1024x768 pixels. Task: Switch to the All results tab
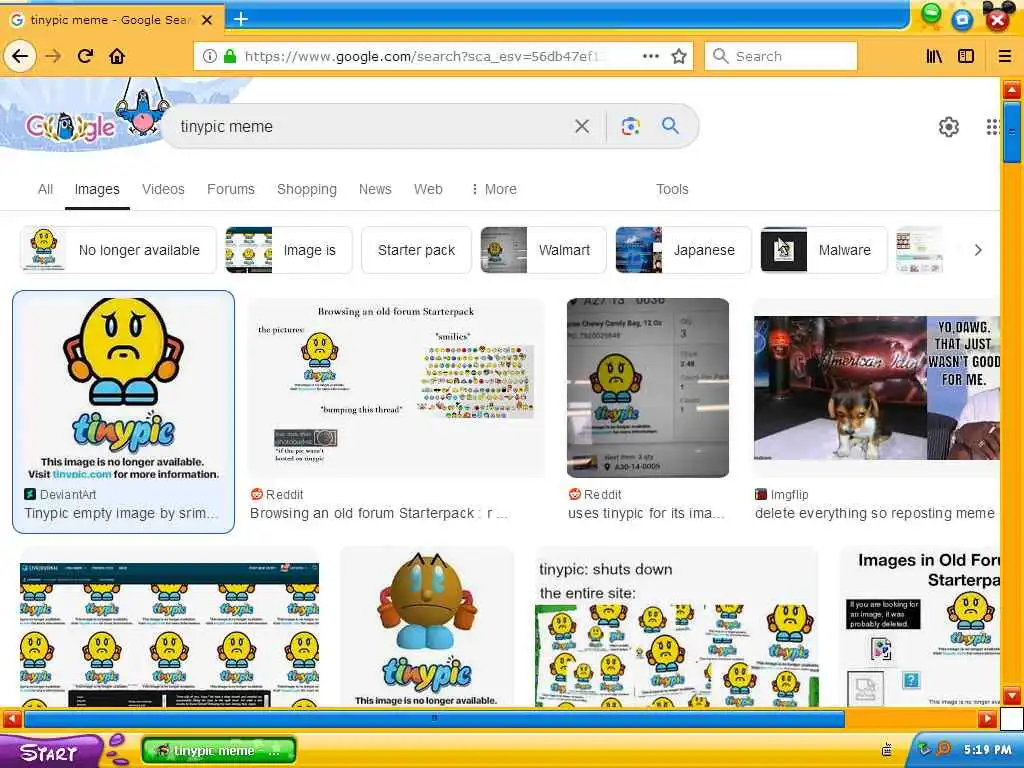point(45,189)
